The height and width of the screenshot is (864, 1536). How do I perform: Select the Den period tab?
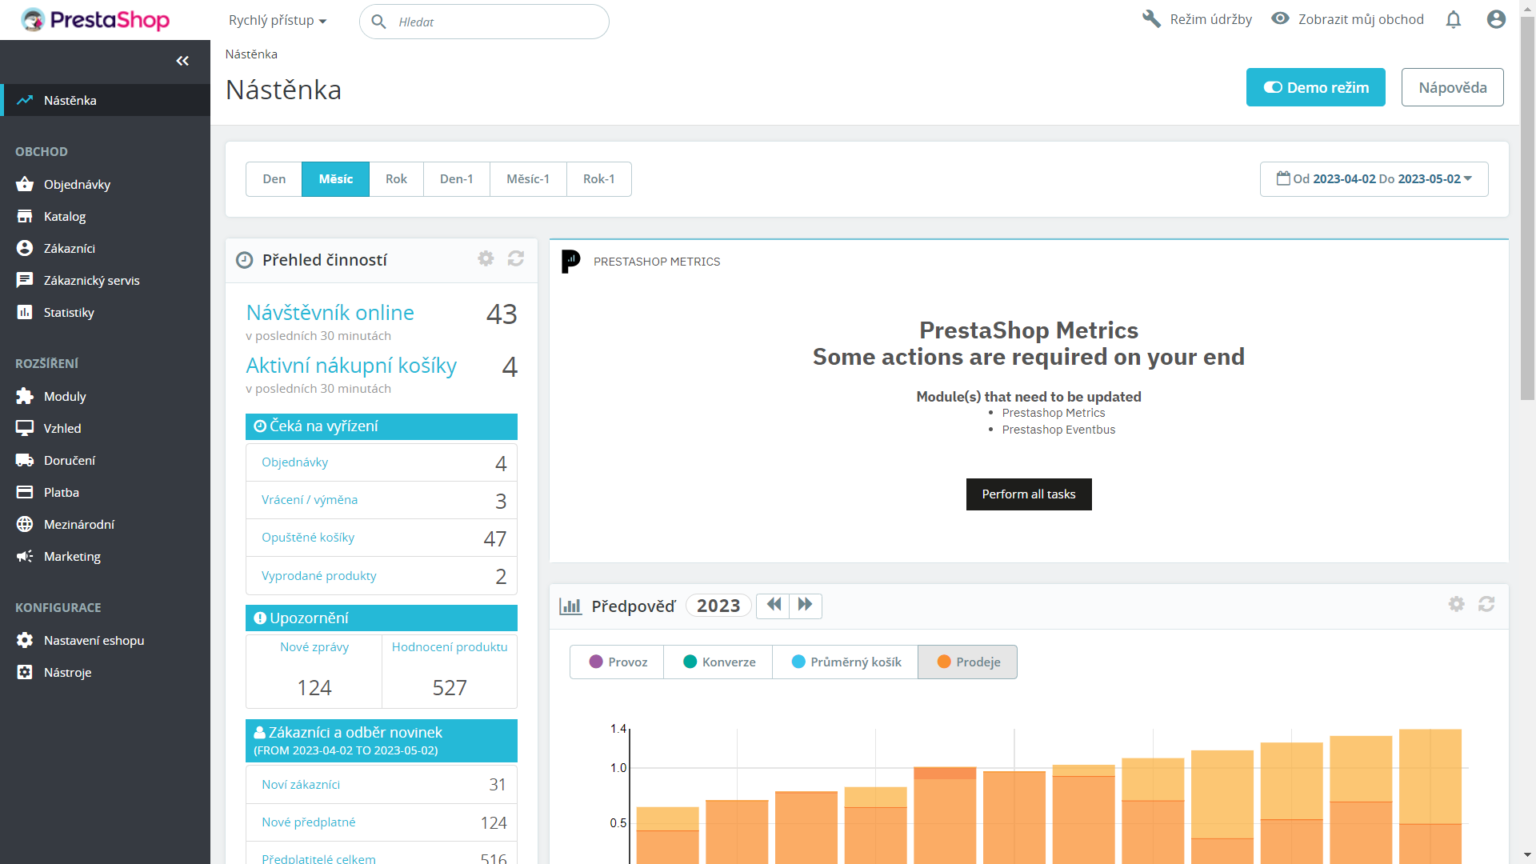(274, 179)
